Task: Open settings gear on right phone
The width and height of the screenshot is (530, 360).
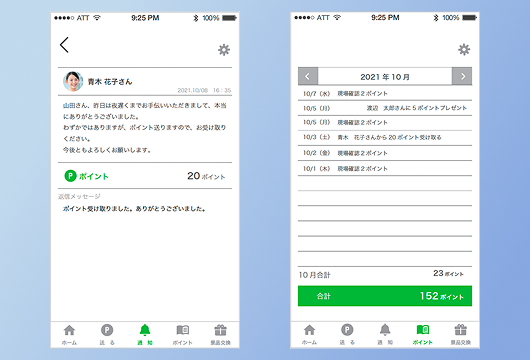Action: pyautogui.click(x=464, y=49)
